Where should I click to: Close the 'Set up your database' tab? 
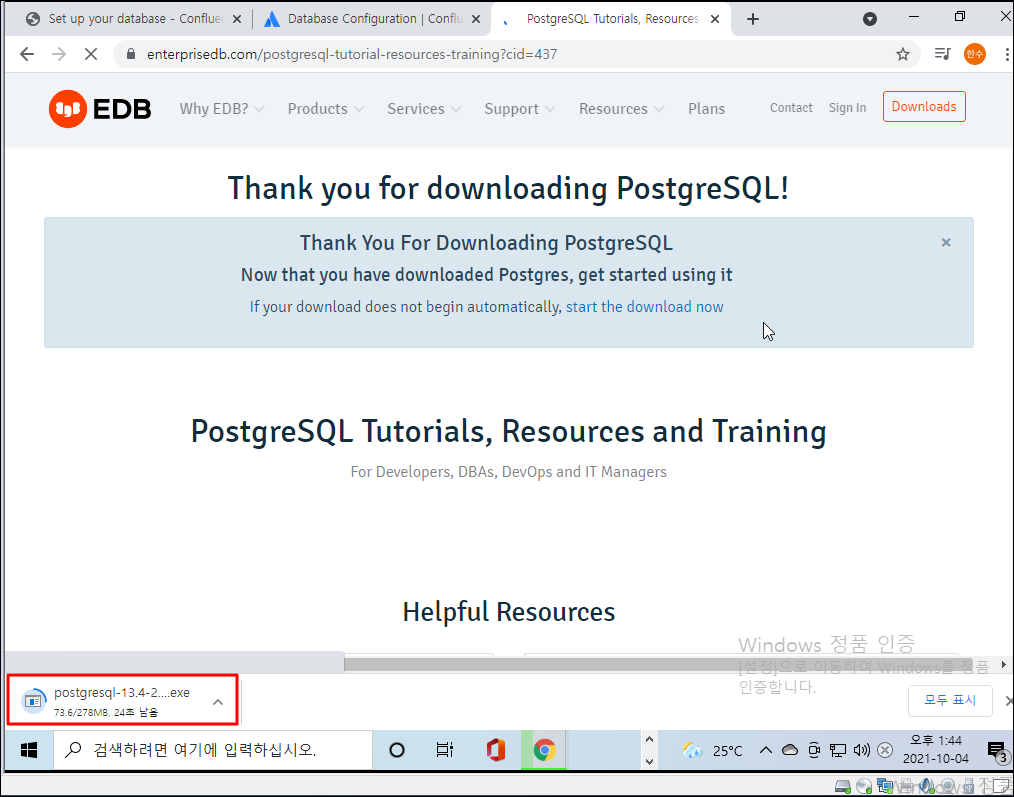pyautogui.click(x=237, y=19)
